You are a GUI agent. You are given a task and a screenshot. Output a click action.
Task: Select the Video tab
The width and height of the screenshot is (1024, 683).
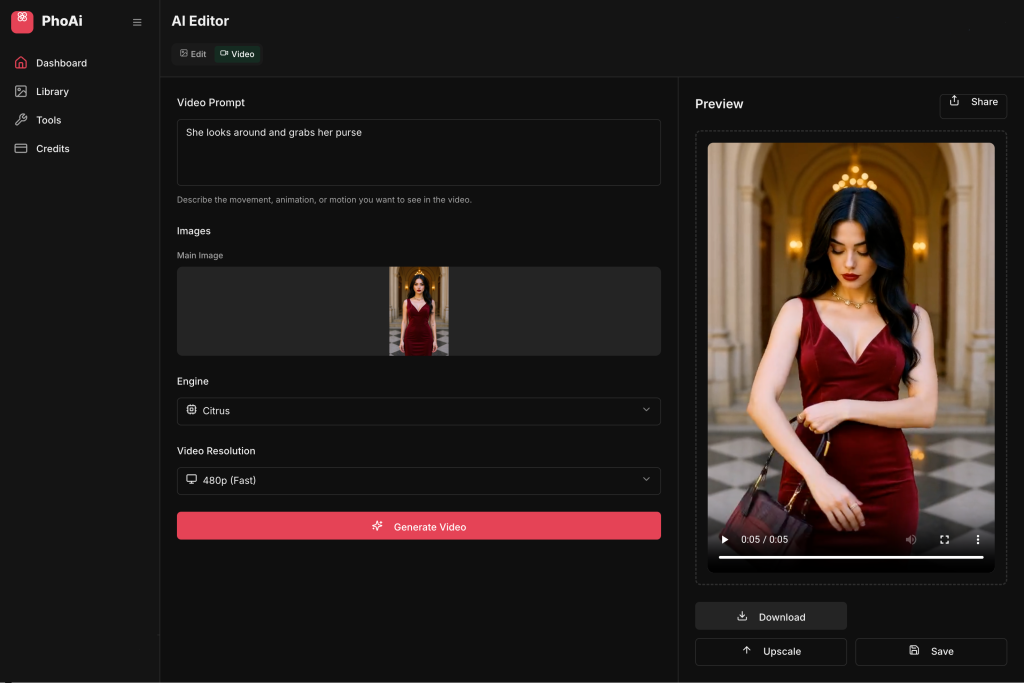[237, 54]
